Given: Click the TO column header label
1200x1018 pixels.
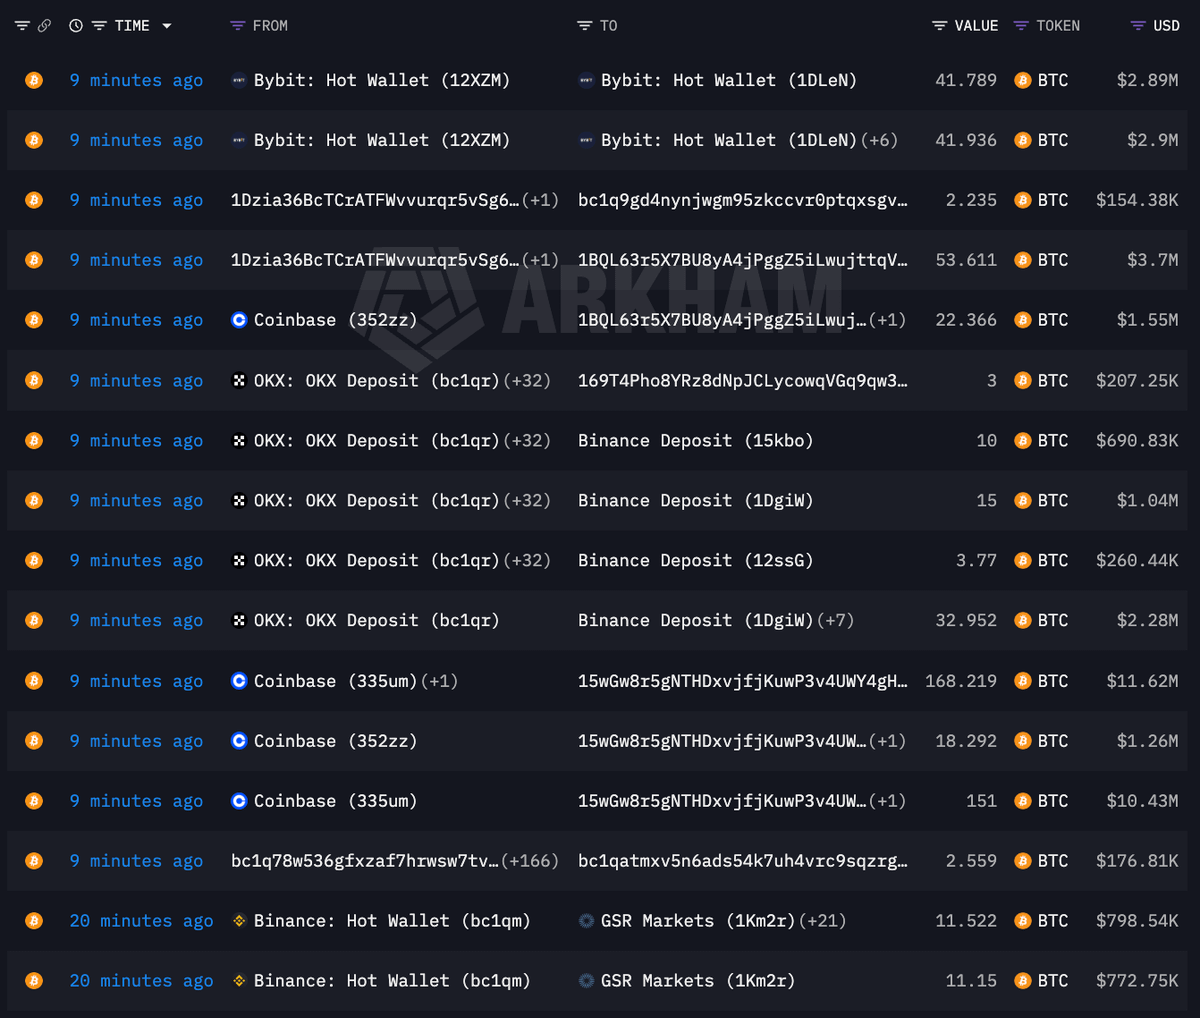Looking at the screenshot, I should click(609, 26).
